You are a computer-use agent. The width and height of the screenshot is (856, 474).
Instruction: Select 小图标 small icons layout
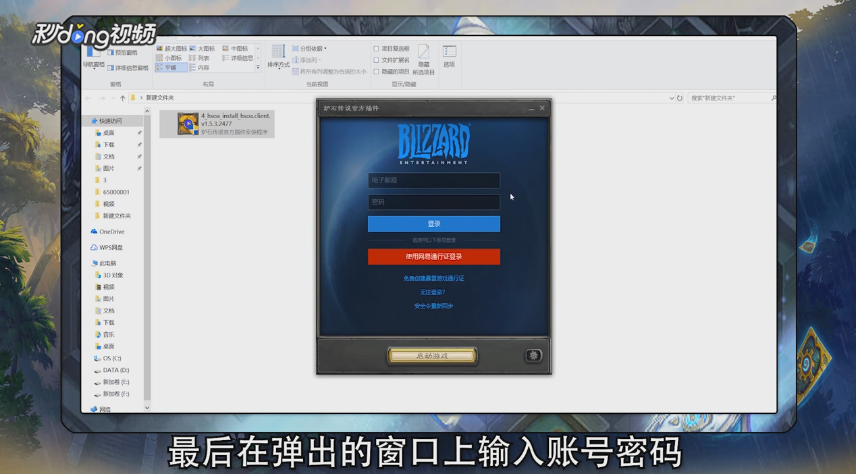coord(169,58)
